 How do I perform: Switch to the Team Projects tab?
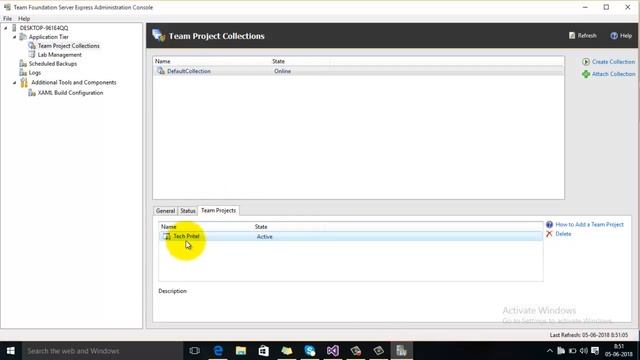tap(218, 210)
